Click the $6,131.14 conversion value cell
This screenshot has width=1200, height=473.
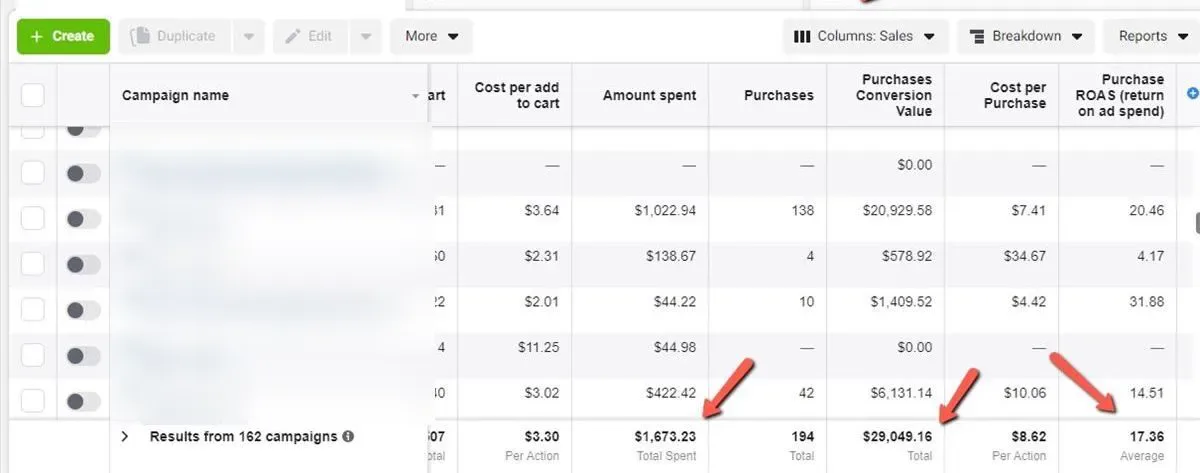click(899, 393)
